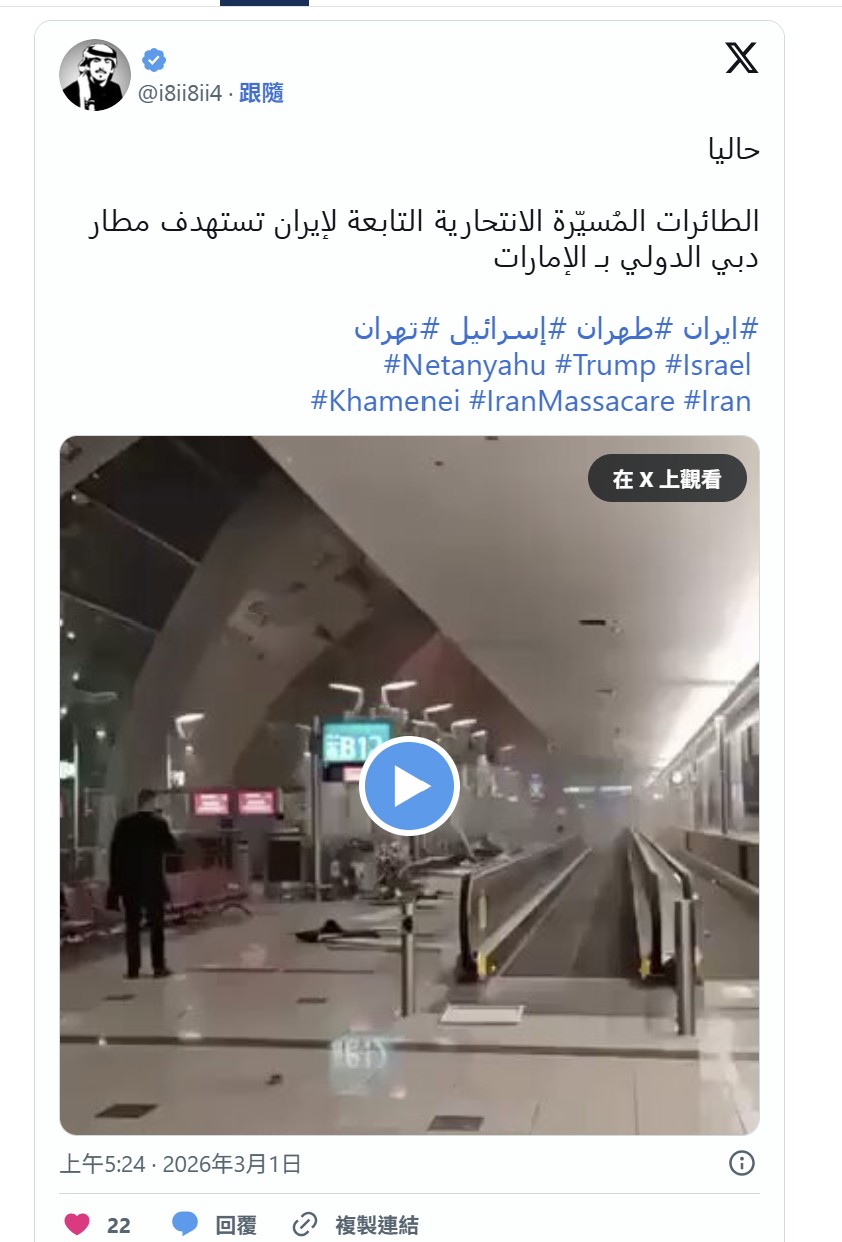Click the post timestamp 上午5:24
842x1242 pixels.
tap(103, 1164)
